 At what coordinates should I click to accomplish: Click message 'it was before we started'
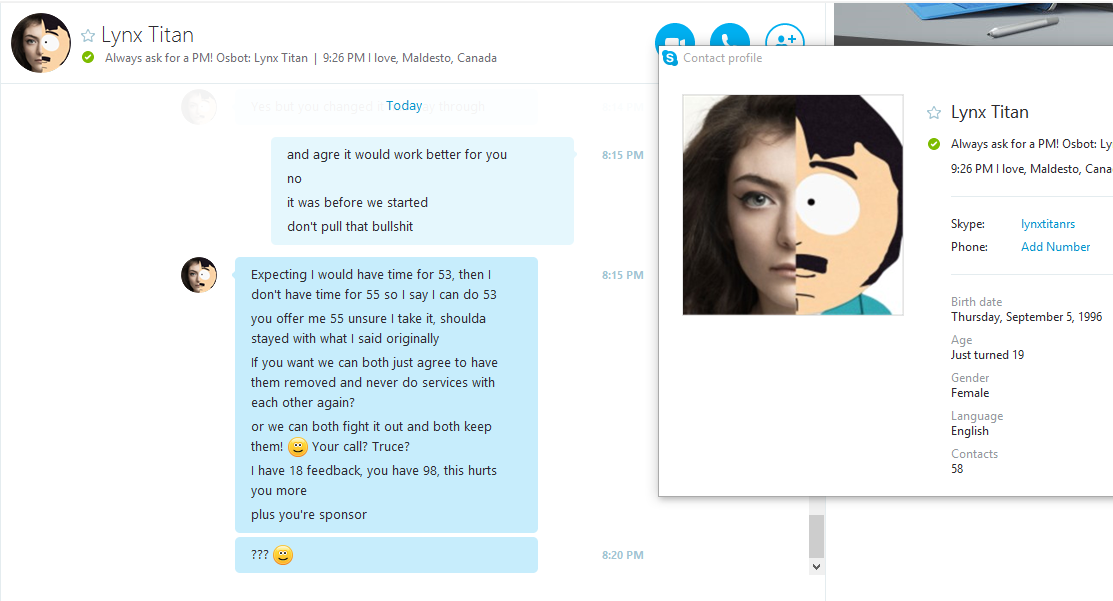(x=357, y=202)
